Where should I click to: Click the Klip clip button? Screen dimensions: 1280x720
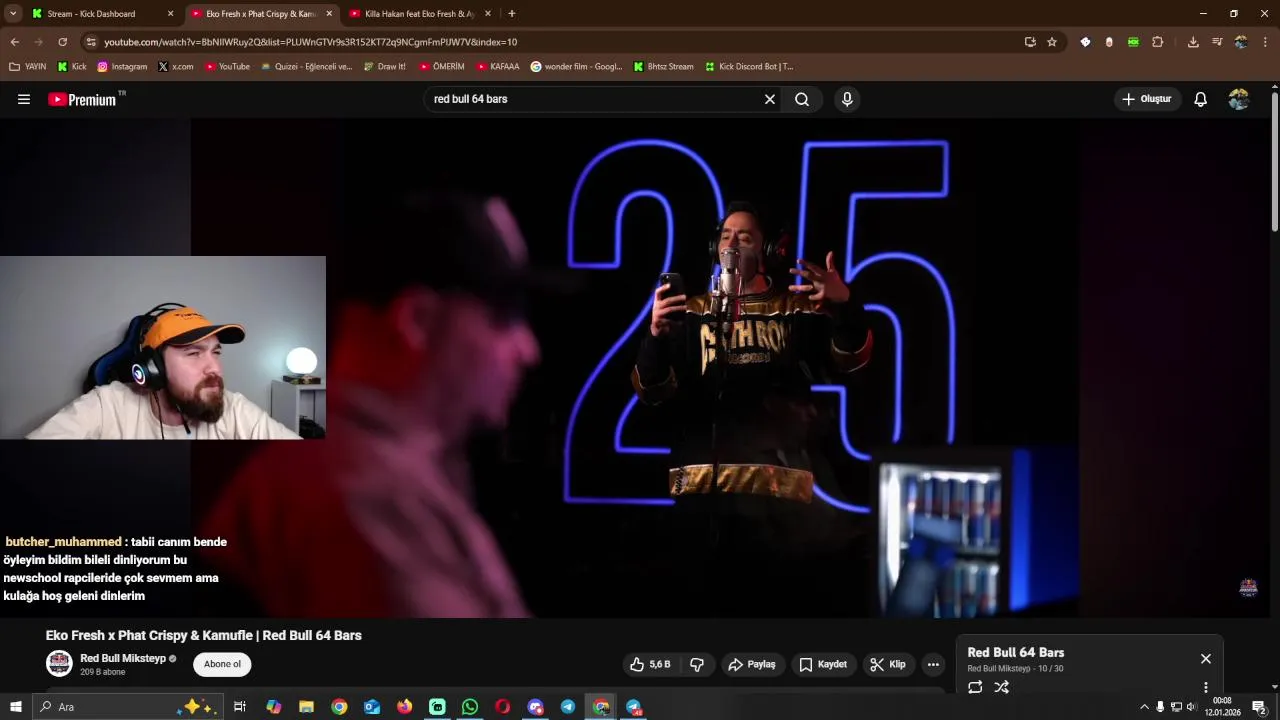888,664
